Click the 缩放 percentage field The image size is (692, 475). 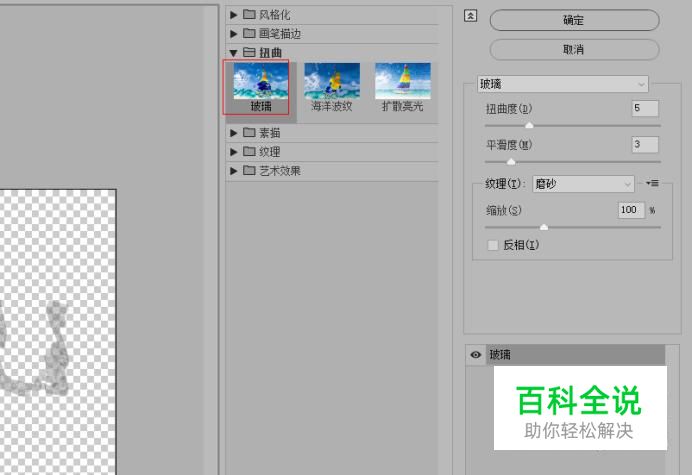click(631, 210)
